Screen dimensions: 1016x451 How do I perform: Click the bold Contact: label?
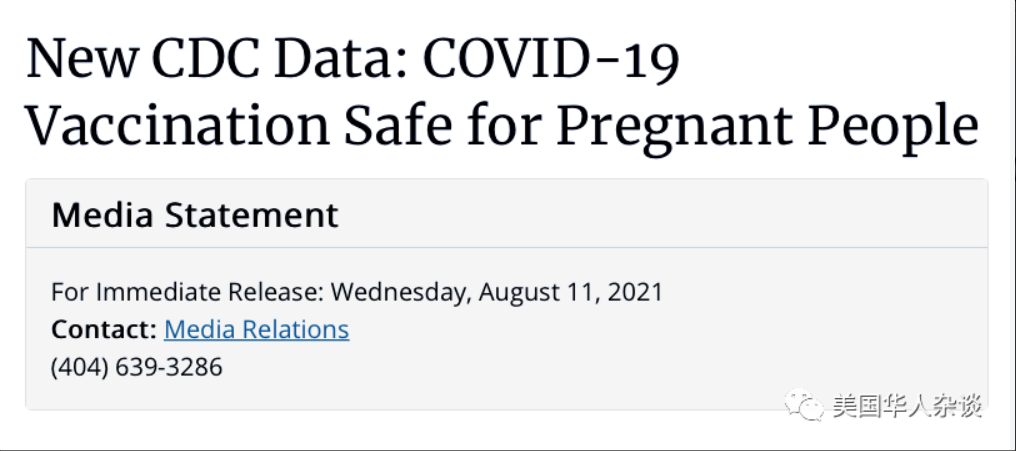tap(104, 330)
